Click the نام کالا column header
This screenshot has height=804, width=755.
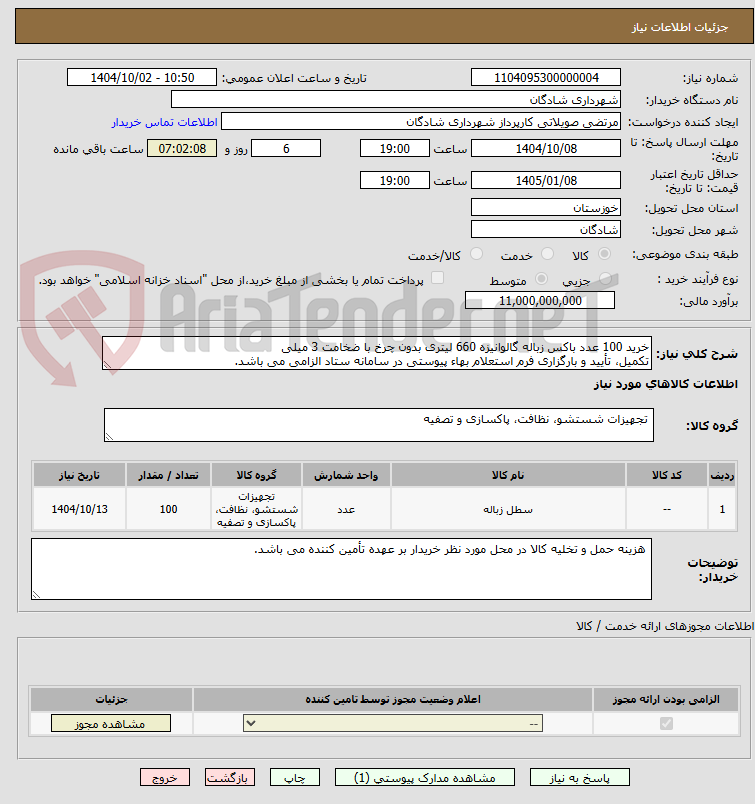[508, 475]
